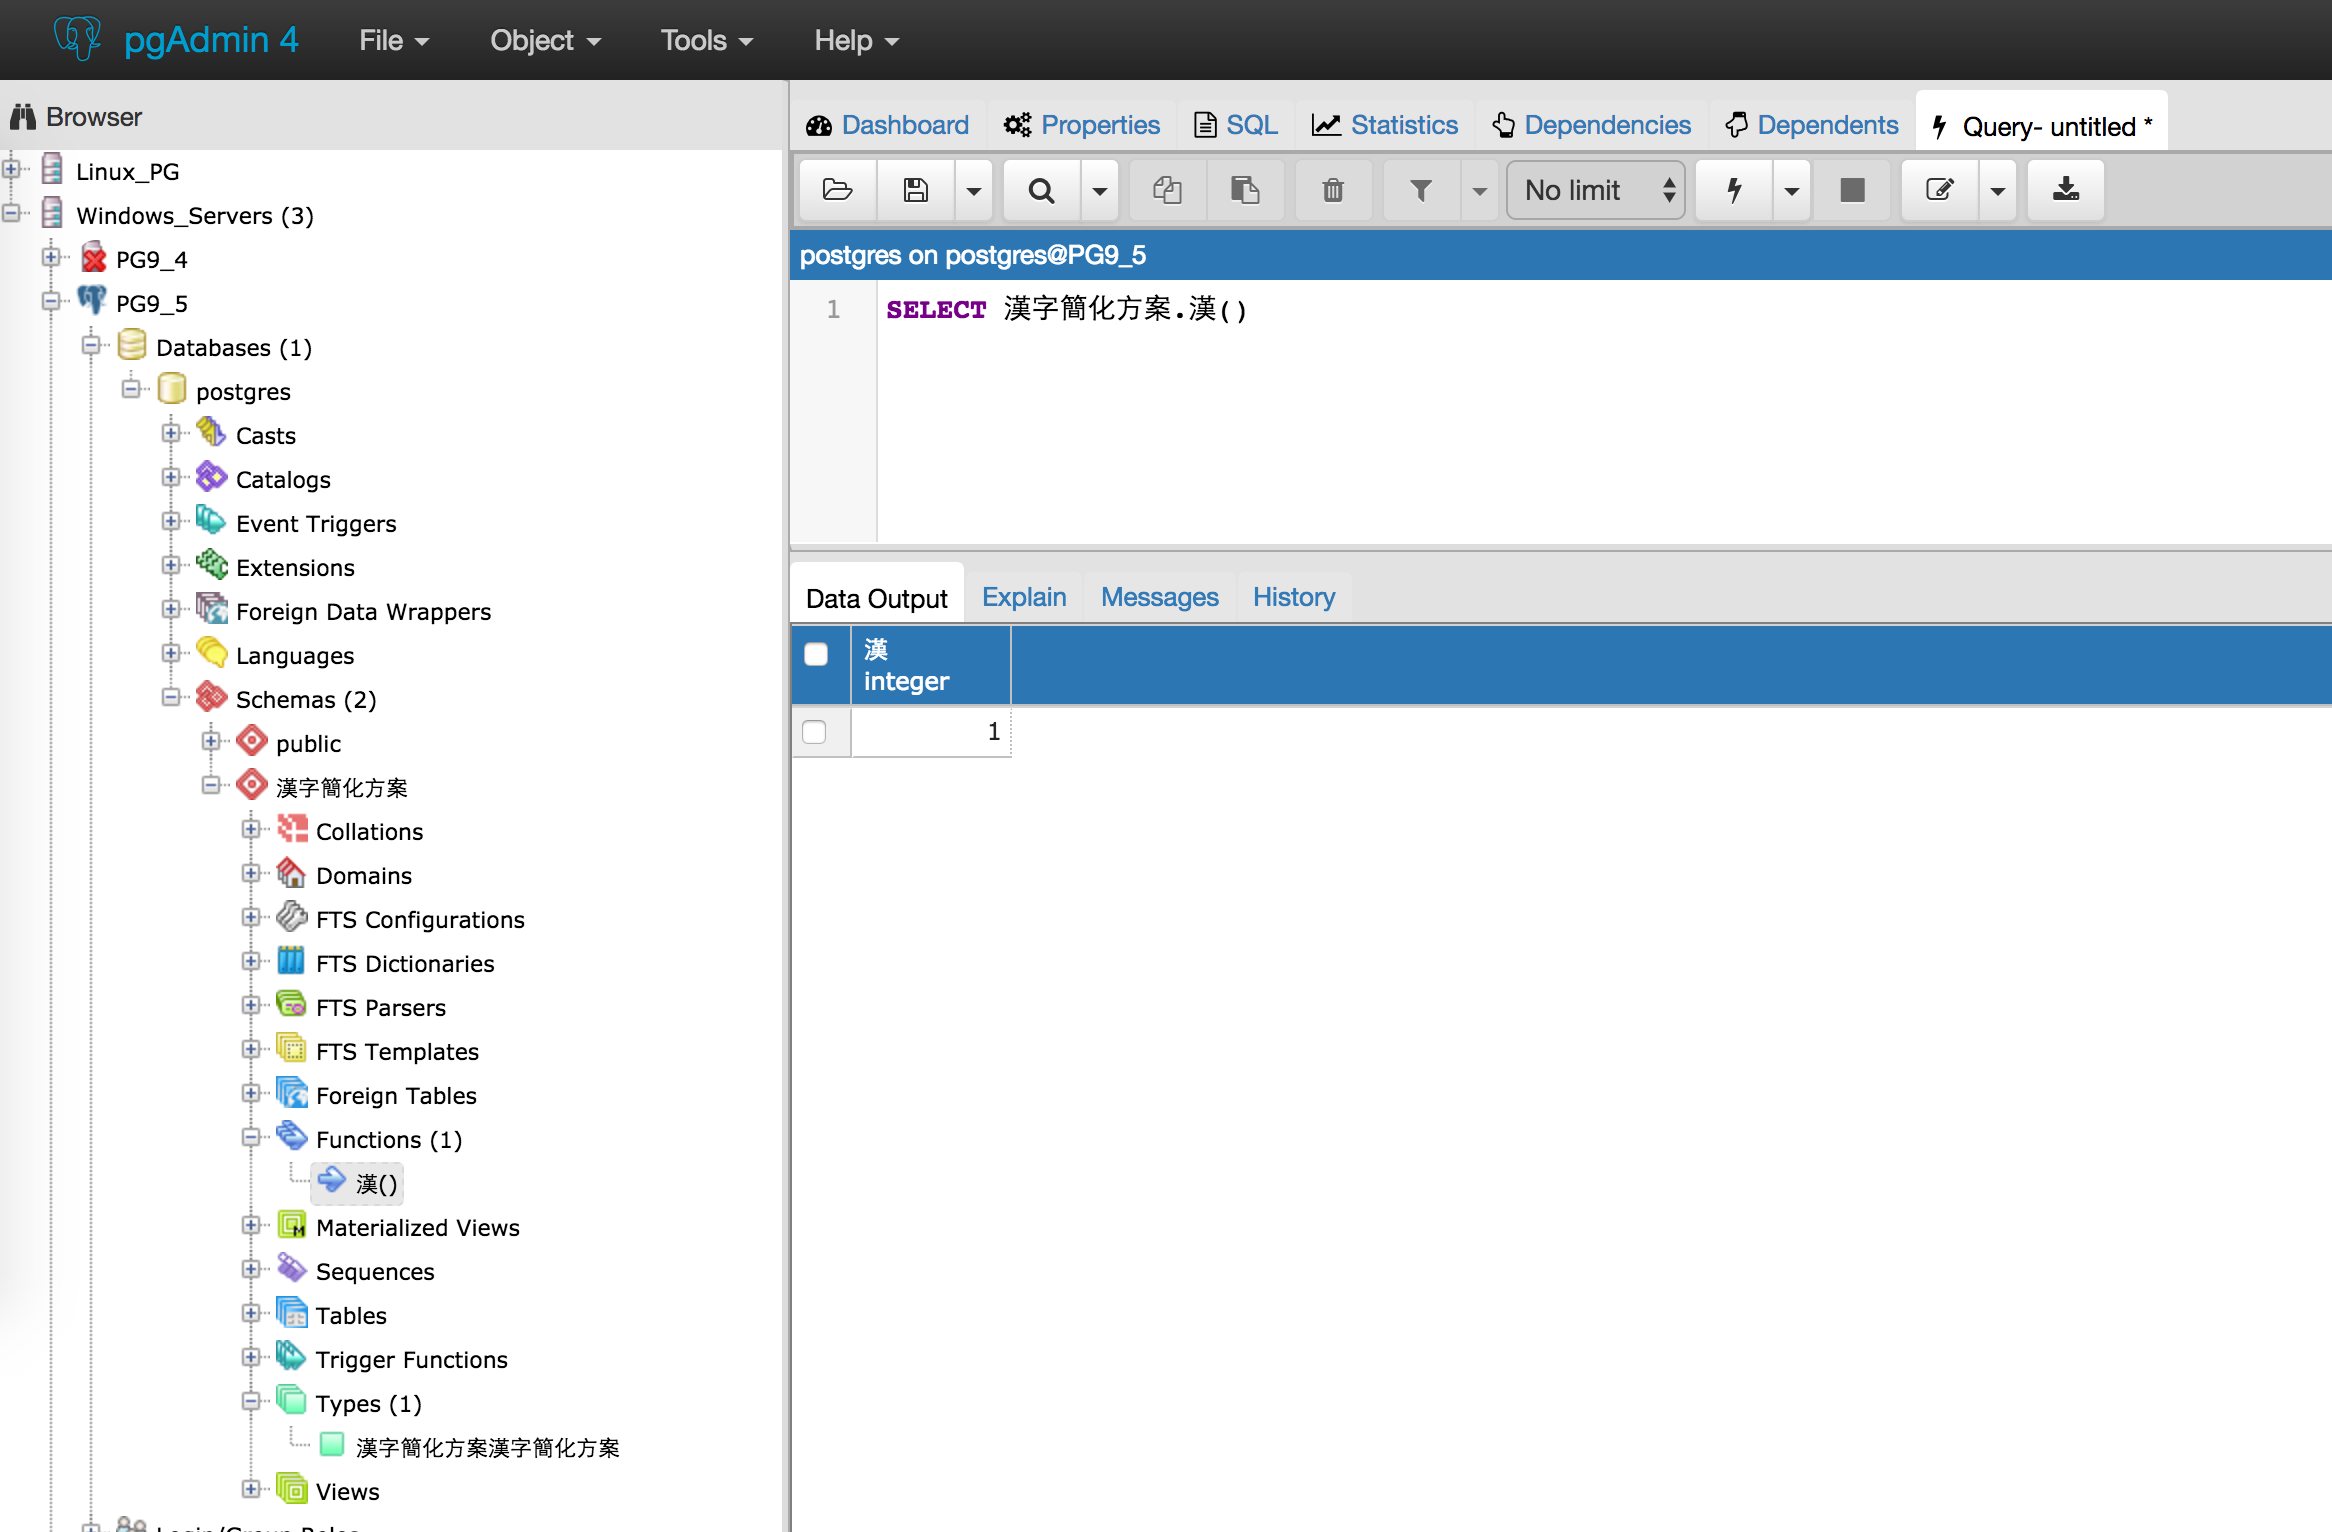Open the No limit rows dropdown
The height and width of the screenshot is (1532, 2332).
pyautogui.click(x=1595, y=190)
